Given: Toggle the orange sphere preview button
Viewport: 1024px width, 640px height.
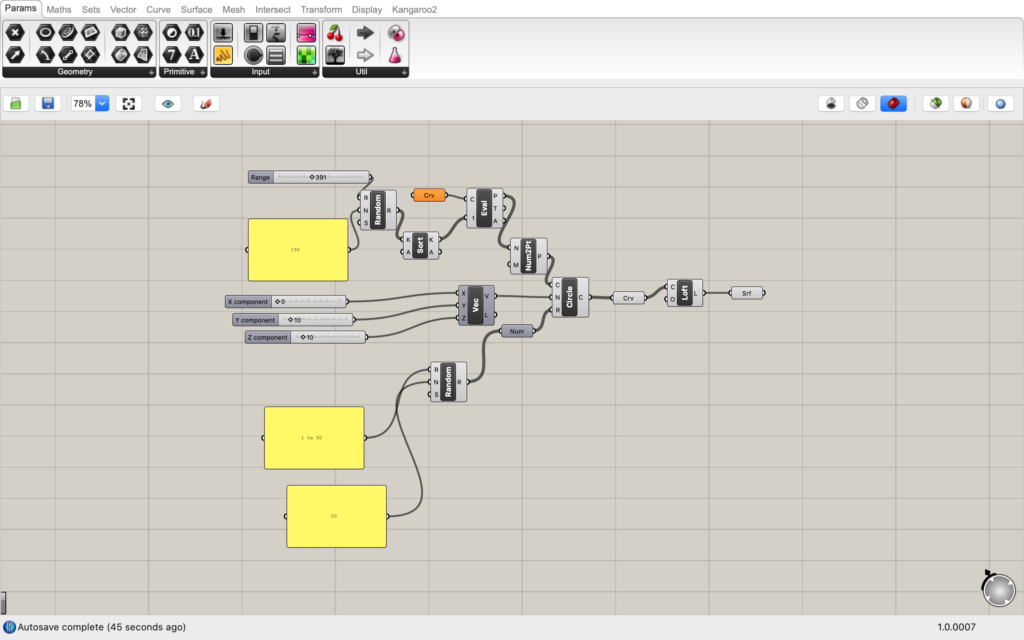Looking at the screenshot, I should pos(967,103).
